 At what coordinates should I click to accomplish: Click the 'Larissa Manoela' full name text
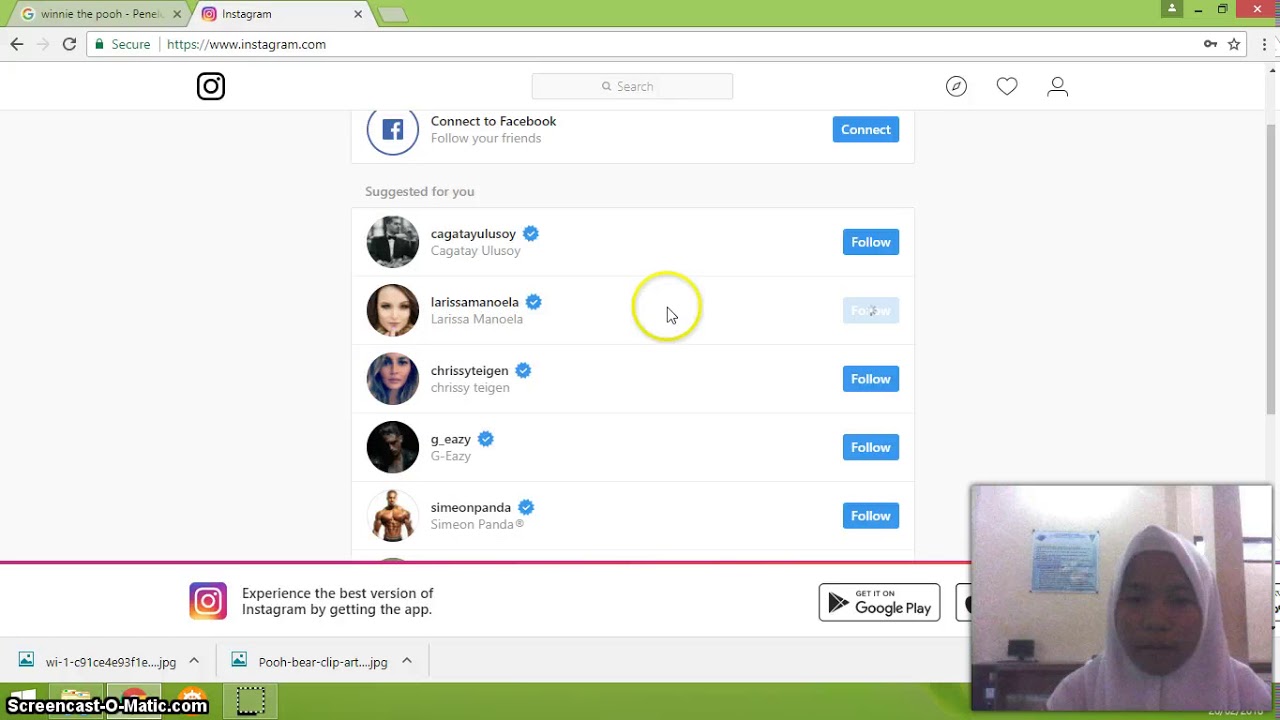coord(477,319)
